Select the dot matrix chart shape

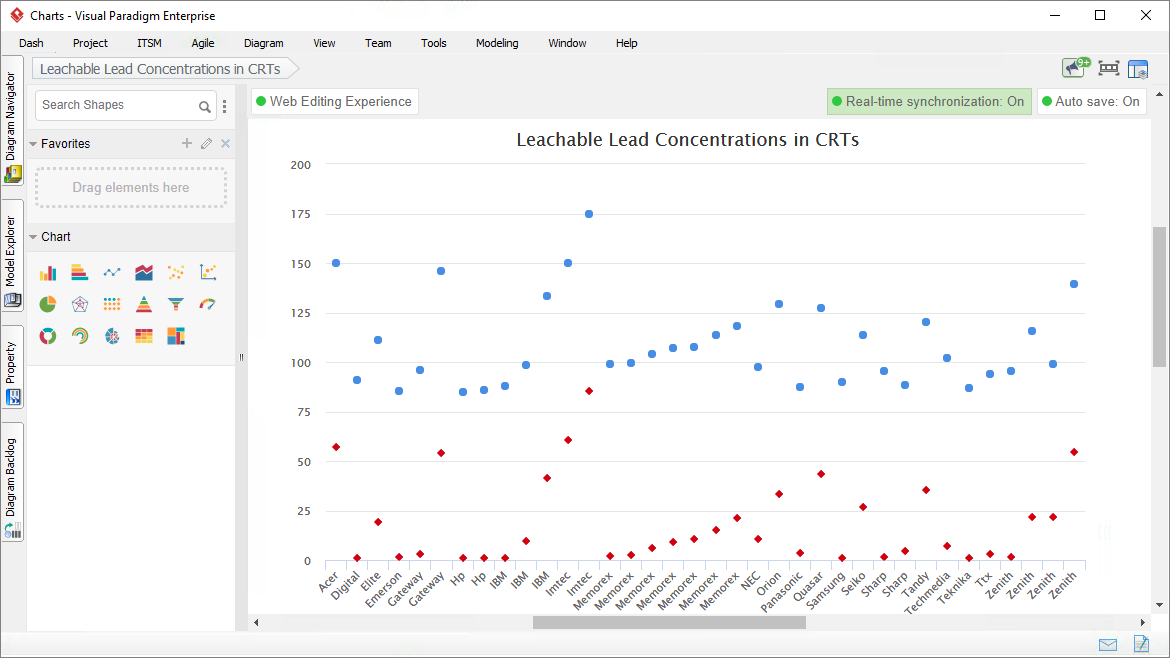(x=112, y=304)
